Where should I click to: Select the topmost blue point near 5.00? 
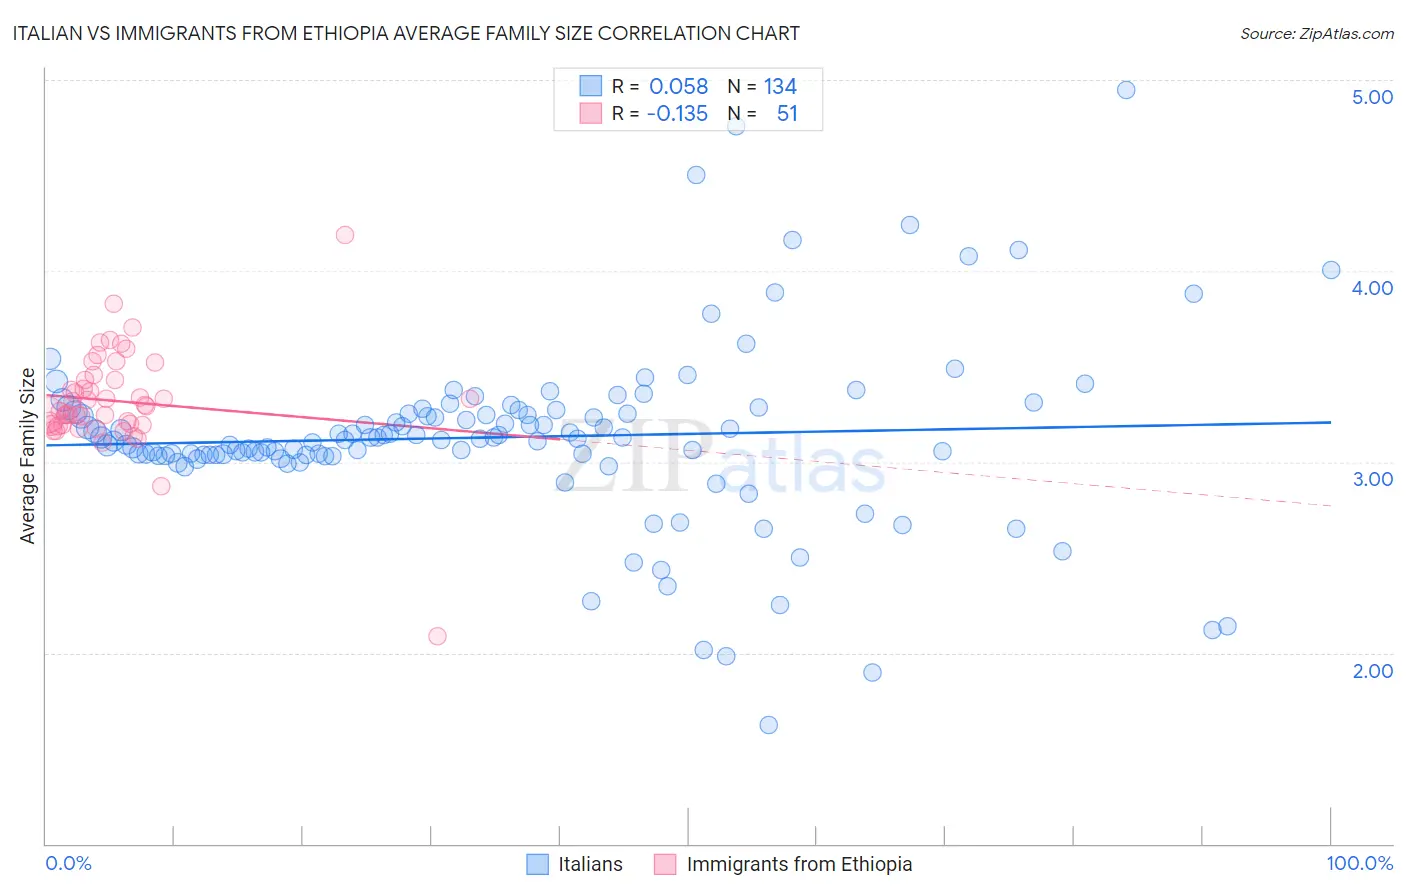1125,90
